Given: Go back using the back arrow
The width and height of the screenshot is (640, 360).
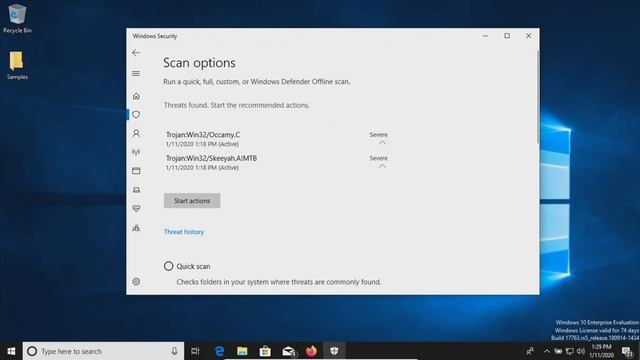Looking at the screenshot, I should pyautogui.click(x=136, y=53).
